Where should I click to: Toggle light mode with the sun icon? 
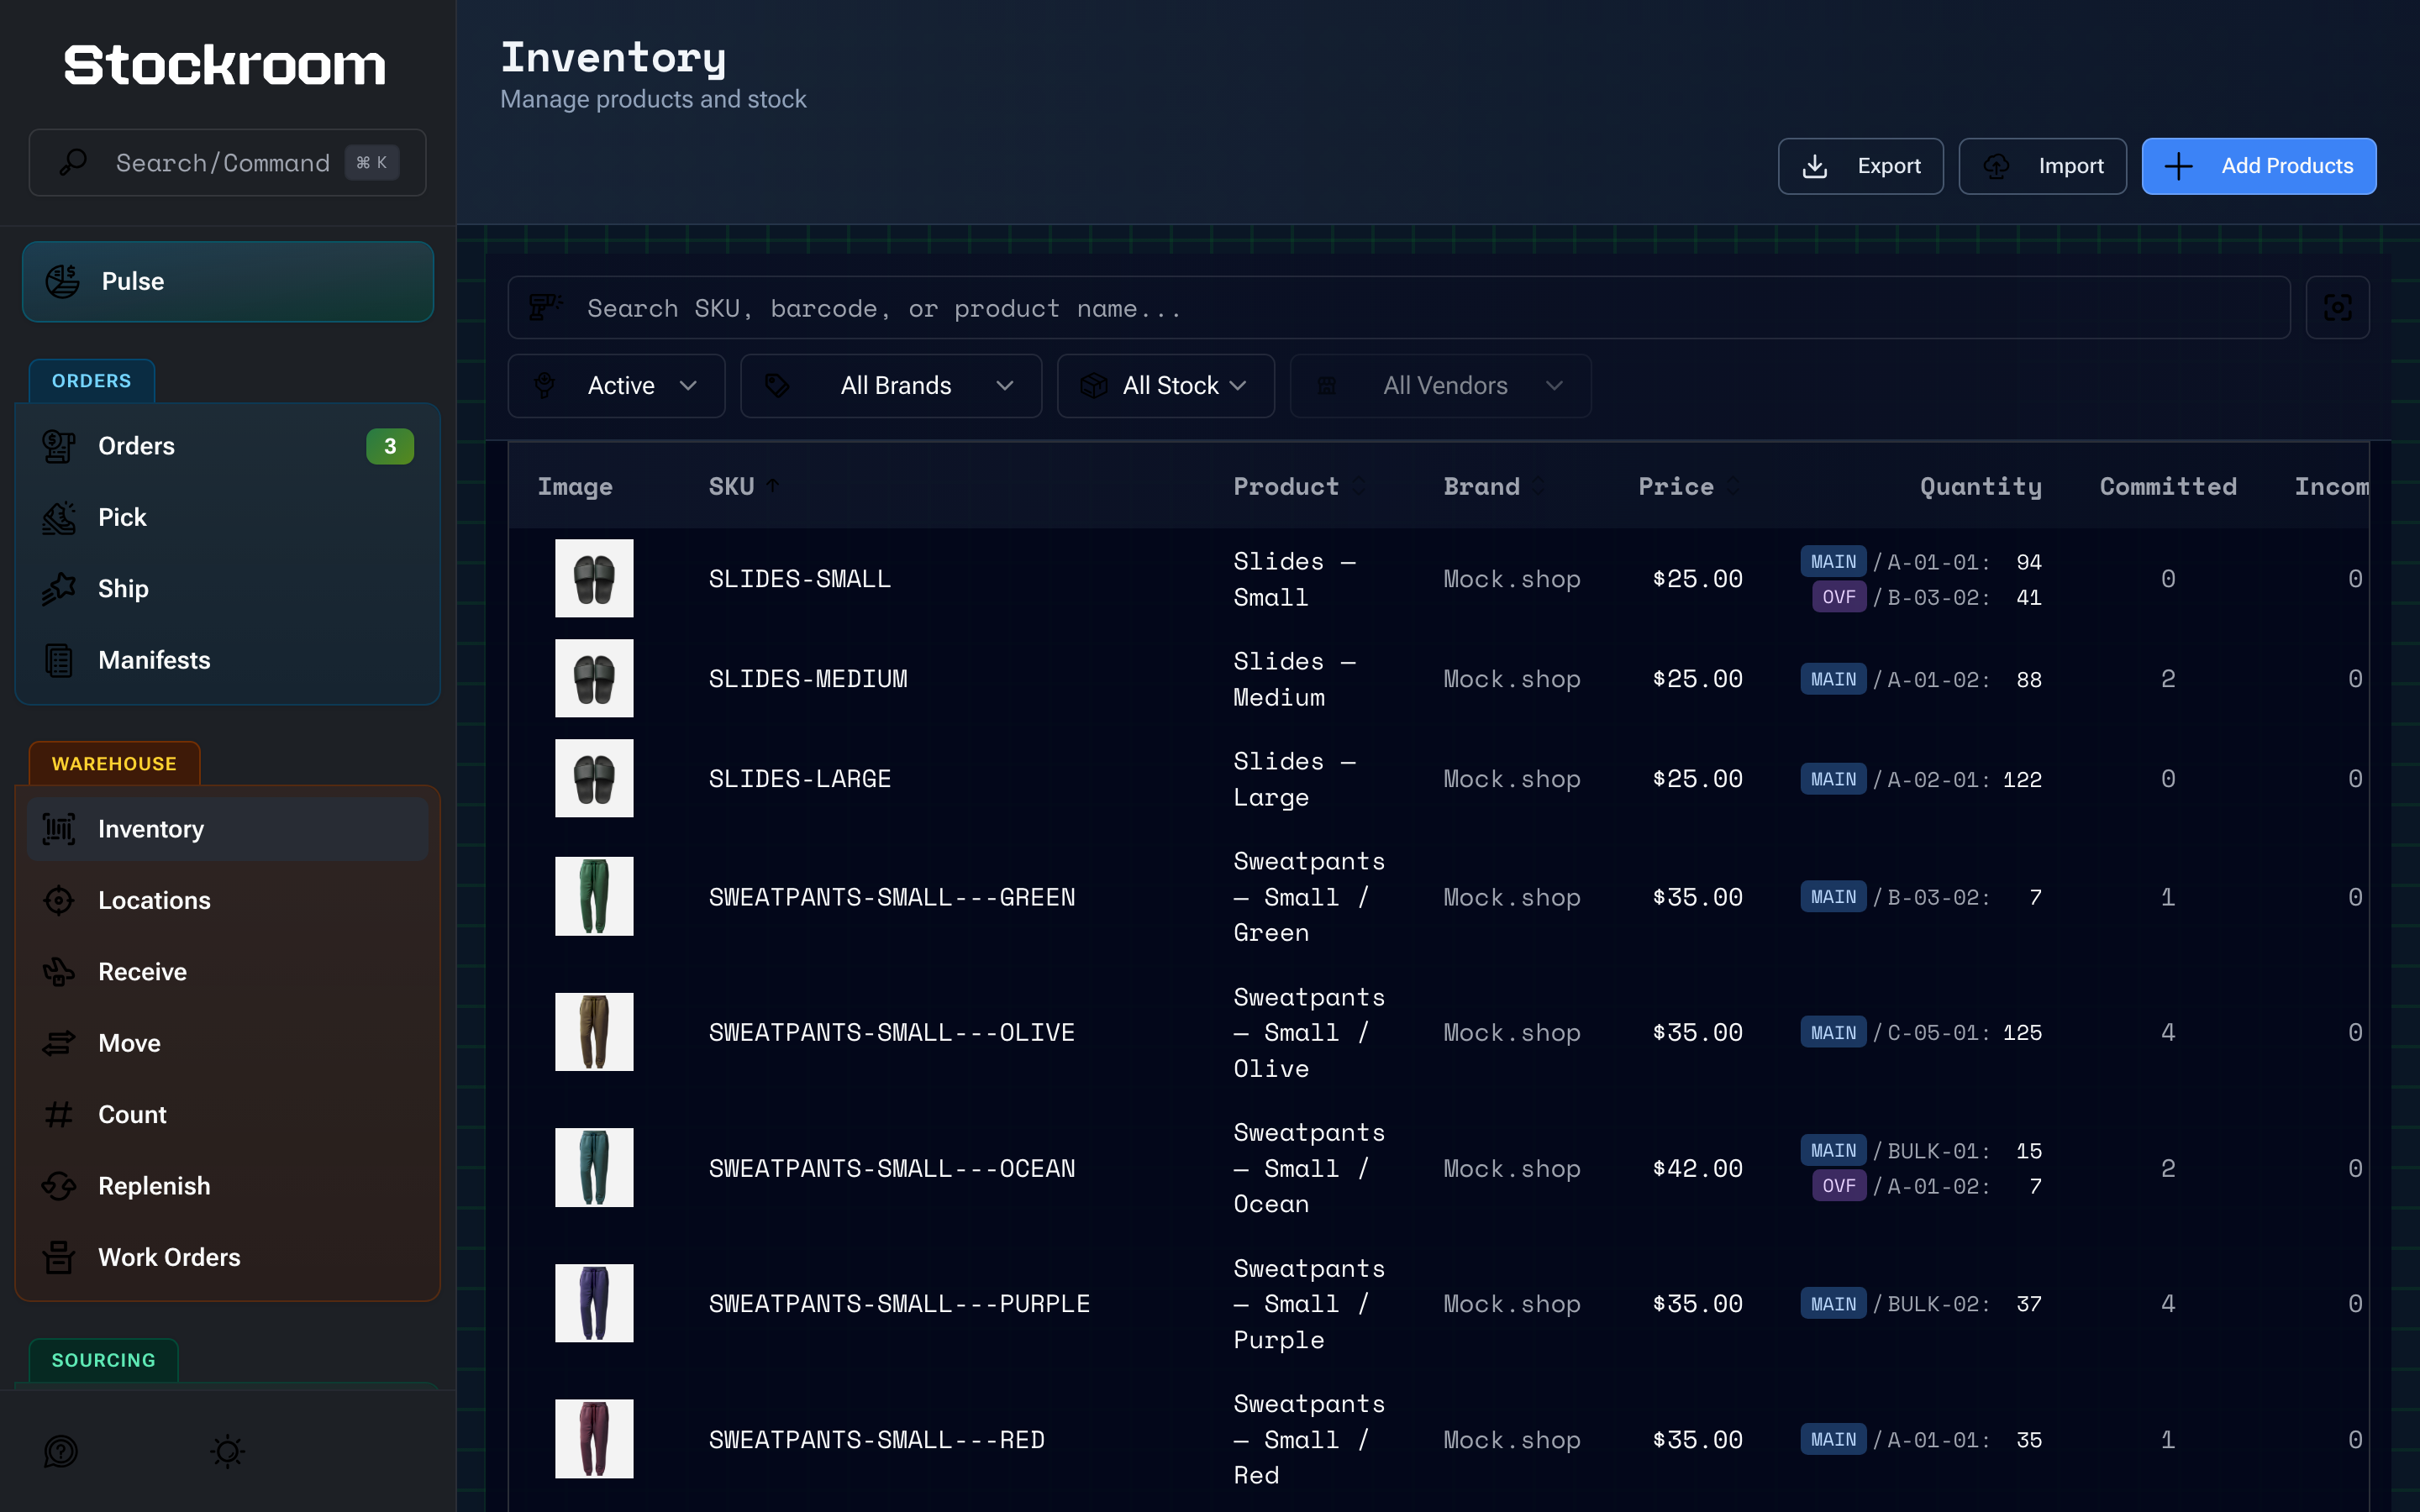click(x=227, y=1451)
